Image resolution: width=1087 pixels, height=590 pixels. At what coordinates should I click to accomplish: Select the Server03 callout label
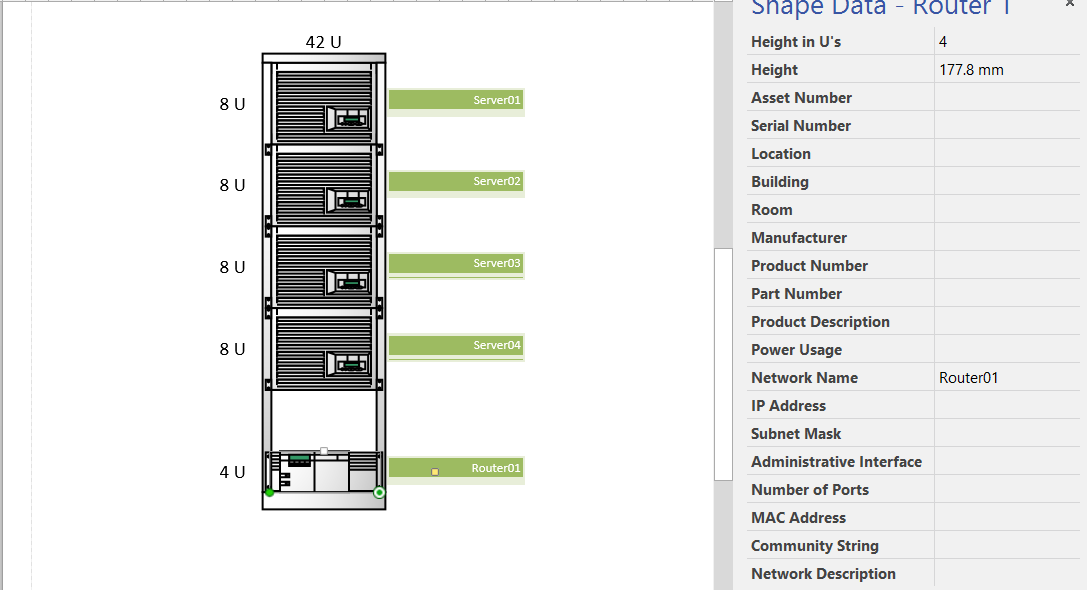tap(456, 263)
